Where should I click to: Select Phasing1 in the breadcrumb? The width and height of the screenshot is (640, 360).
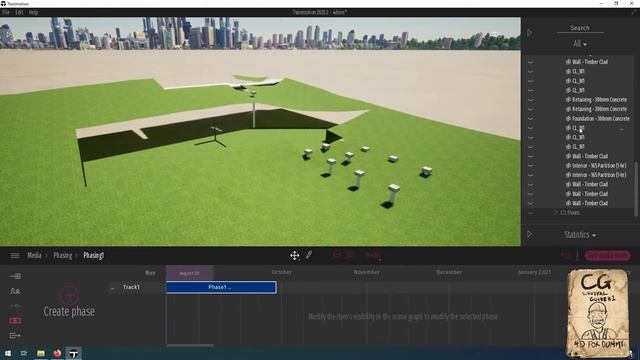(x=93, y=256)
